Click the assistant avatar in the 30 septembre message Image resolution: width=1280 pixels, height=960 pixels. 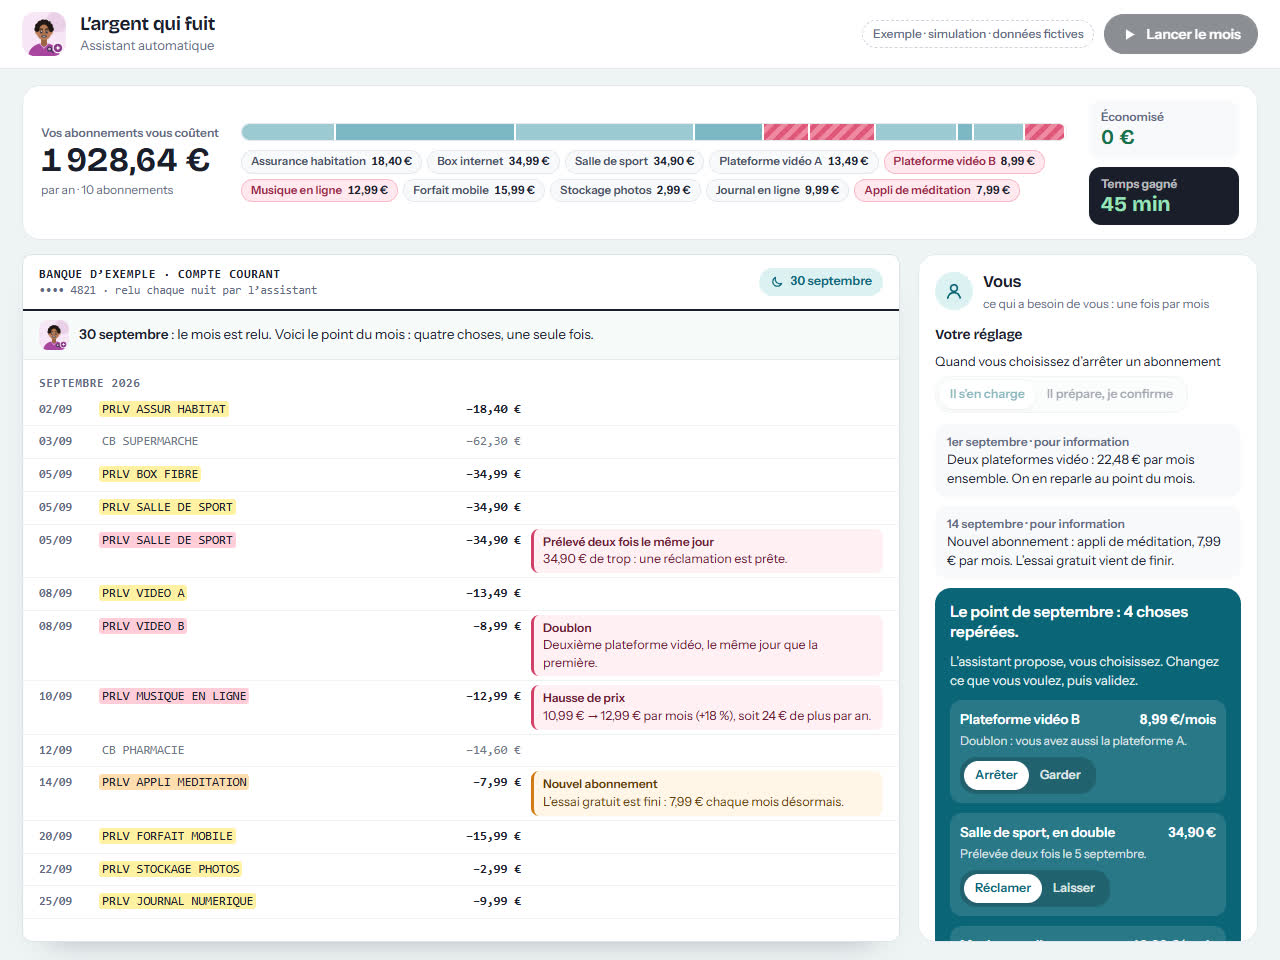pos(54,335)
